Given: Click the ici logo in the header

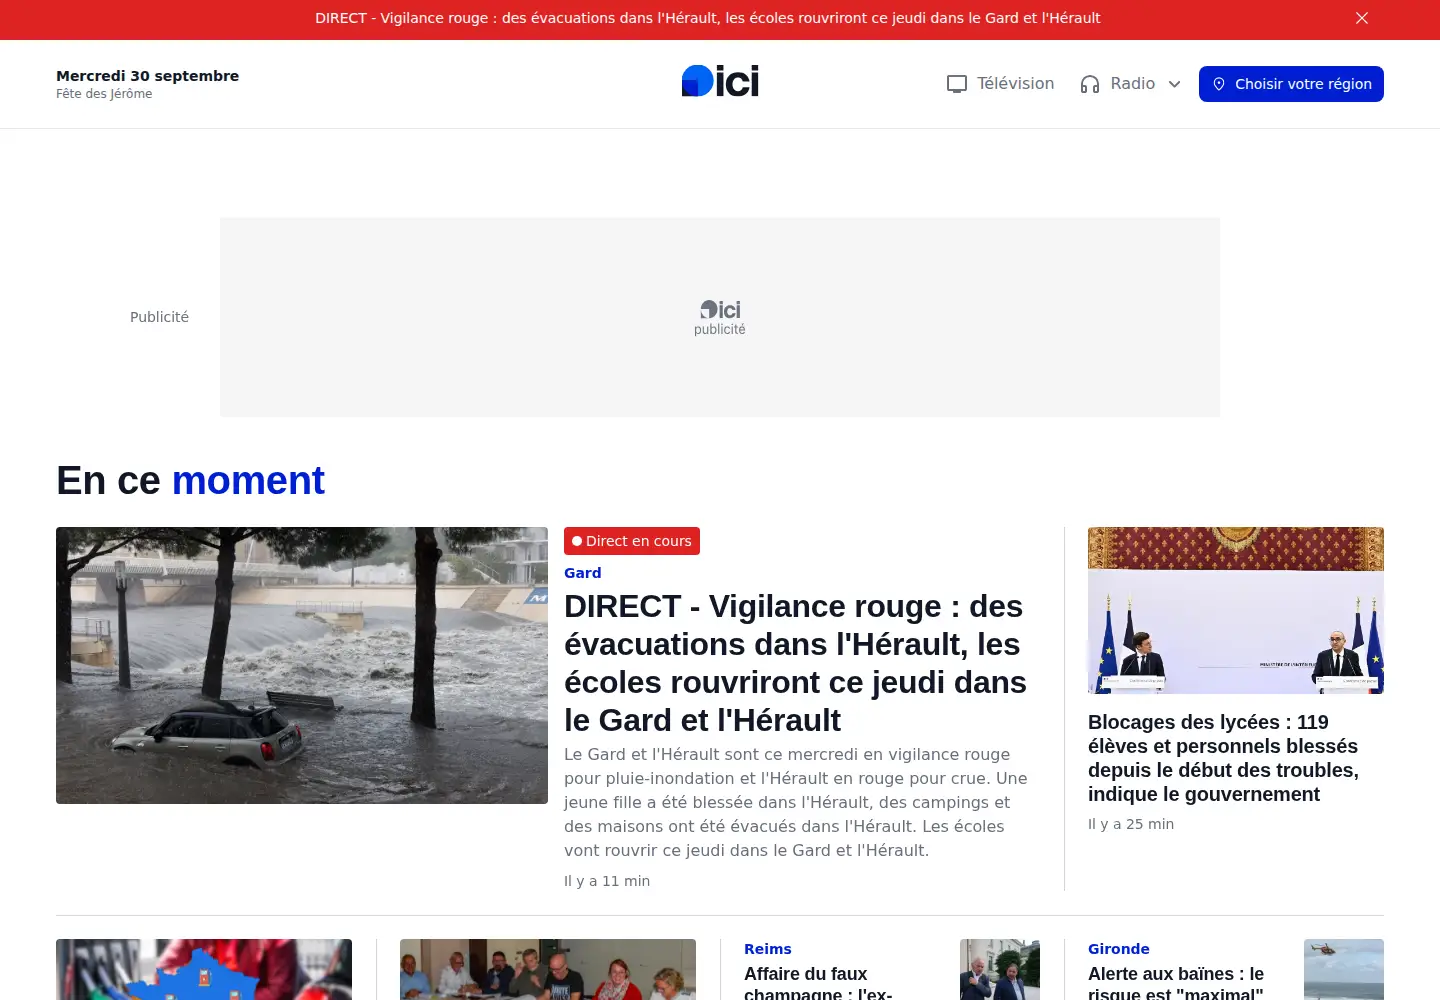Looking at the screenshot, I should (x=720, y=81).
